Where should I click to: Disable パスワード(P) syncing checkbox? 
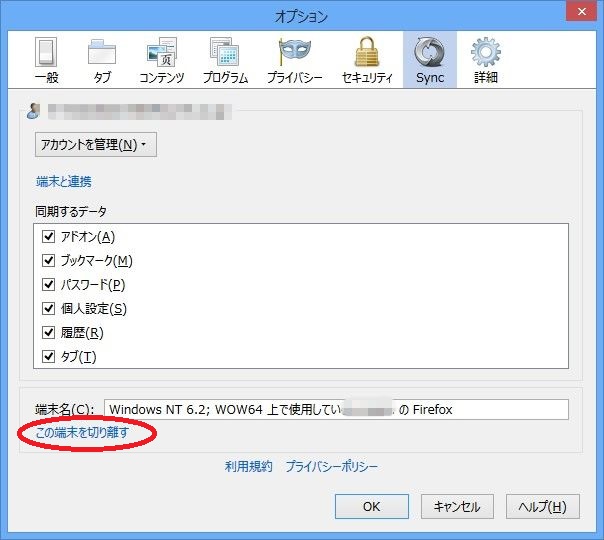[48, 285]
